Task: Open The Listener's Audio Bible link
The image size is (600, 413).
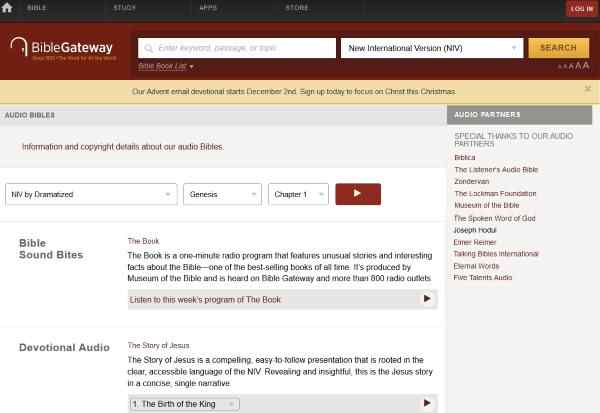Action: point(496,170)
